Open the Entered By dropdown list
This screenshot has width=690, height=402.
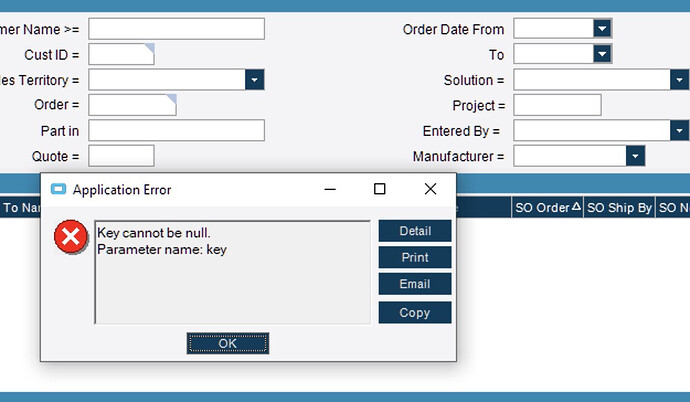pos(679,130)
